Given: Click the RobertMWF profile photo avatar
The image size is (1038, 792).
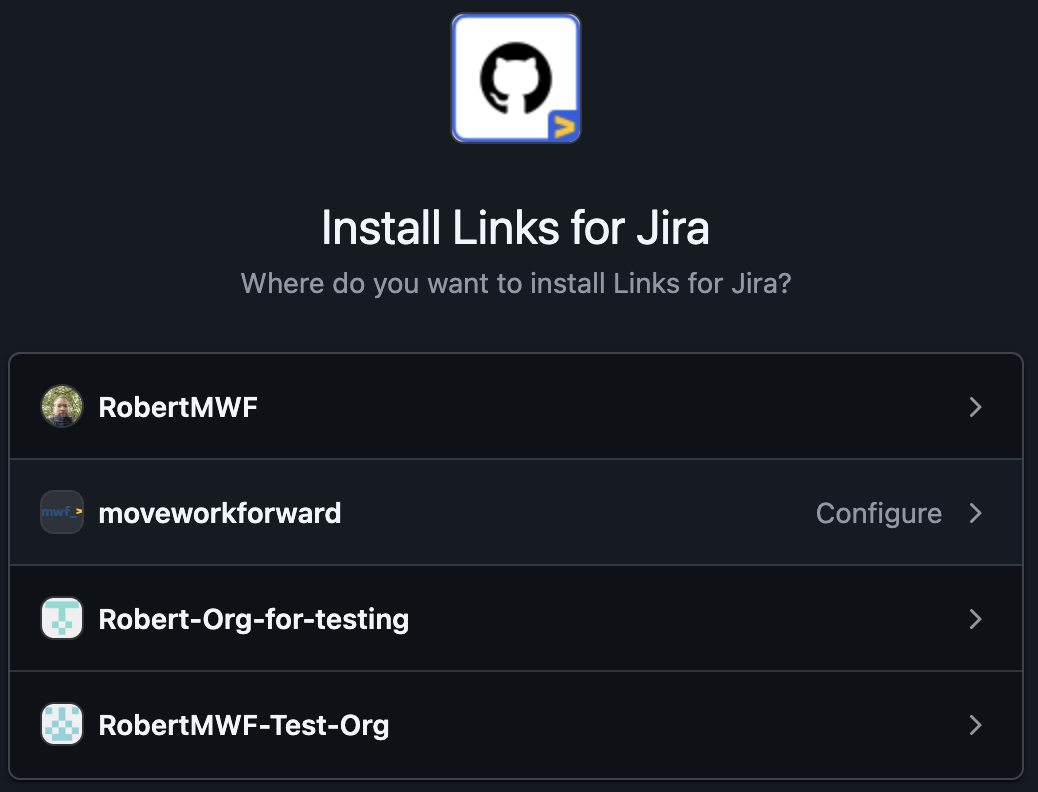Looking at the screenshot, I should click(62, 407).
